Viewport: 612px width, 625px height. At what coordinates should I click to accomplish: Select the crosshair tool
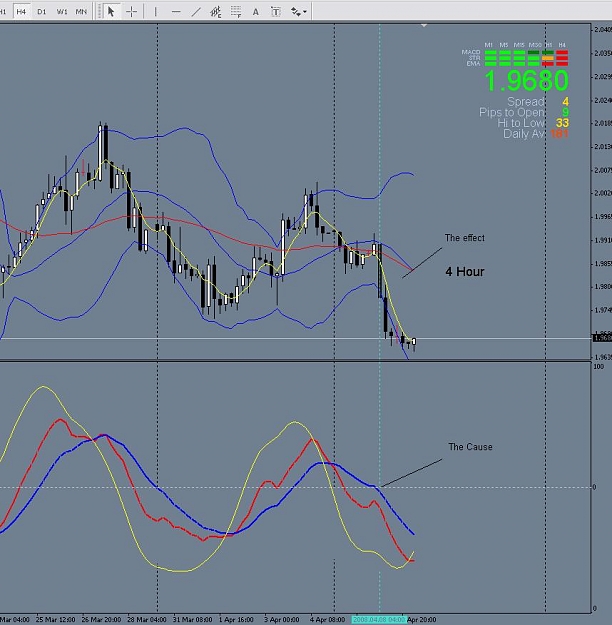coord(131,12)
